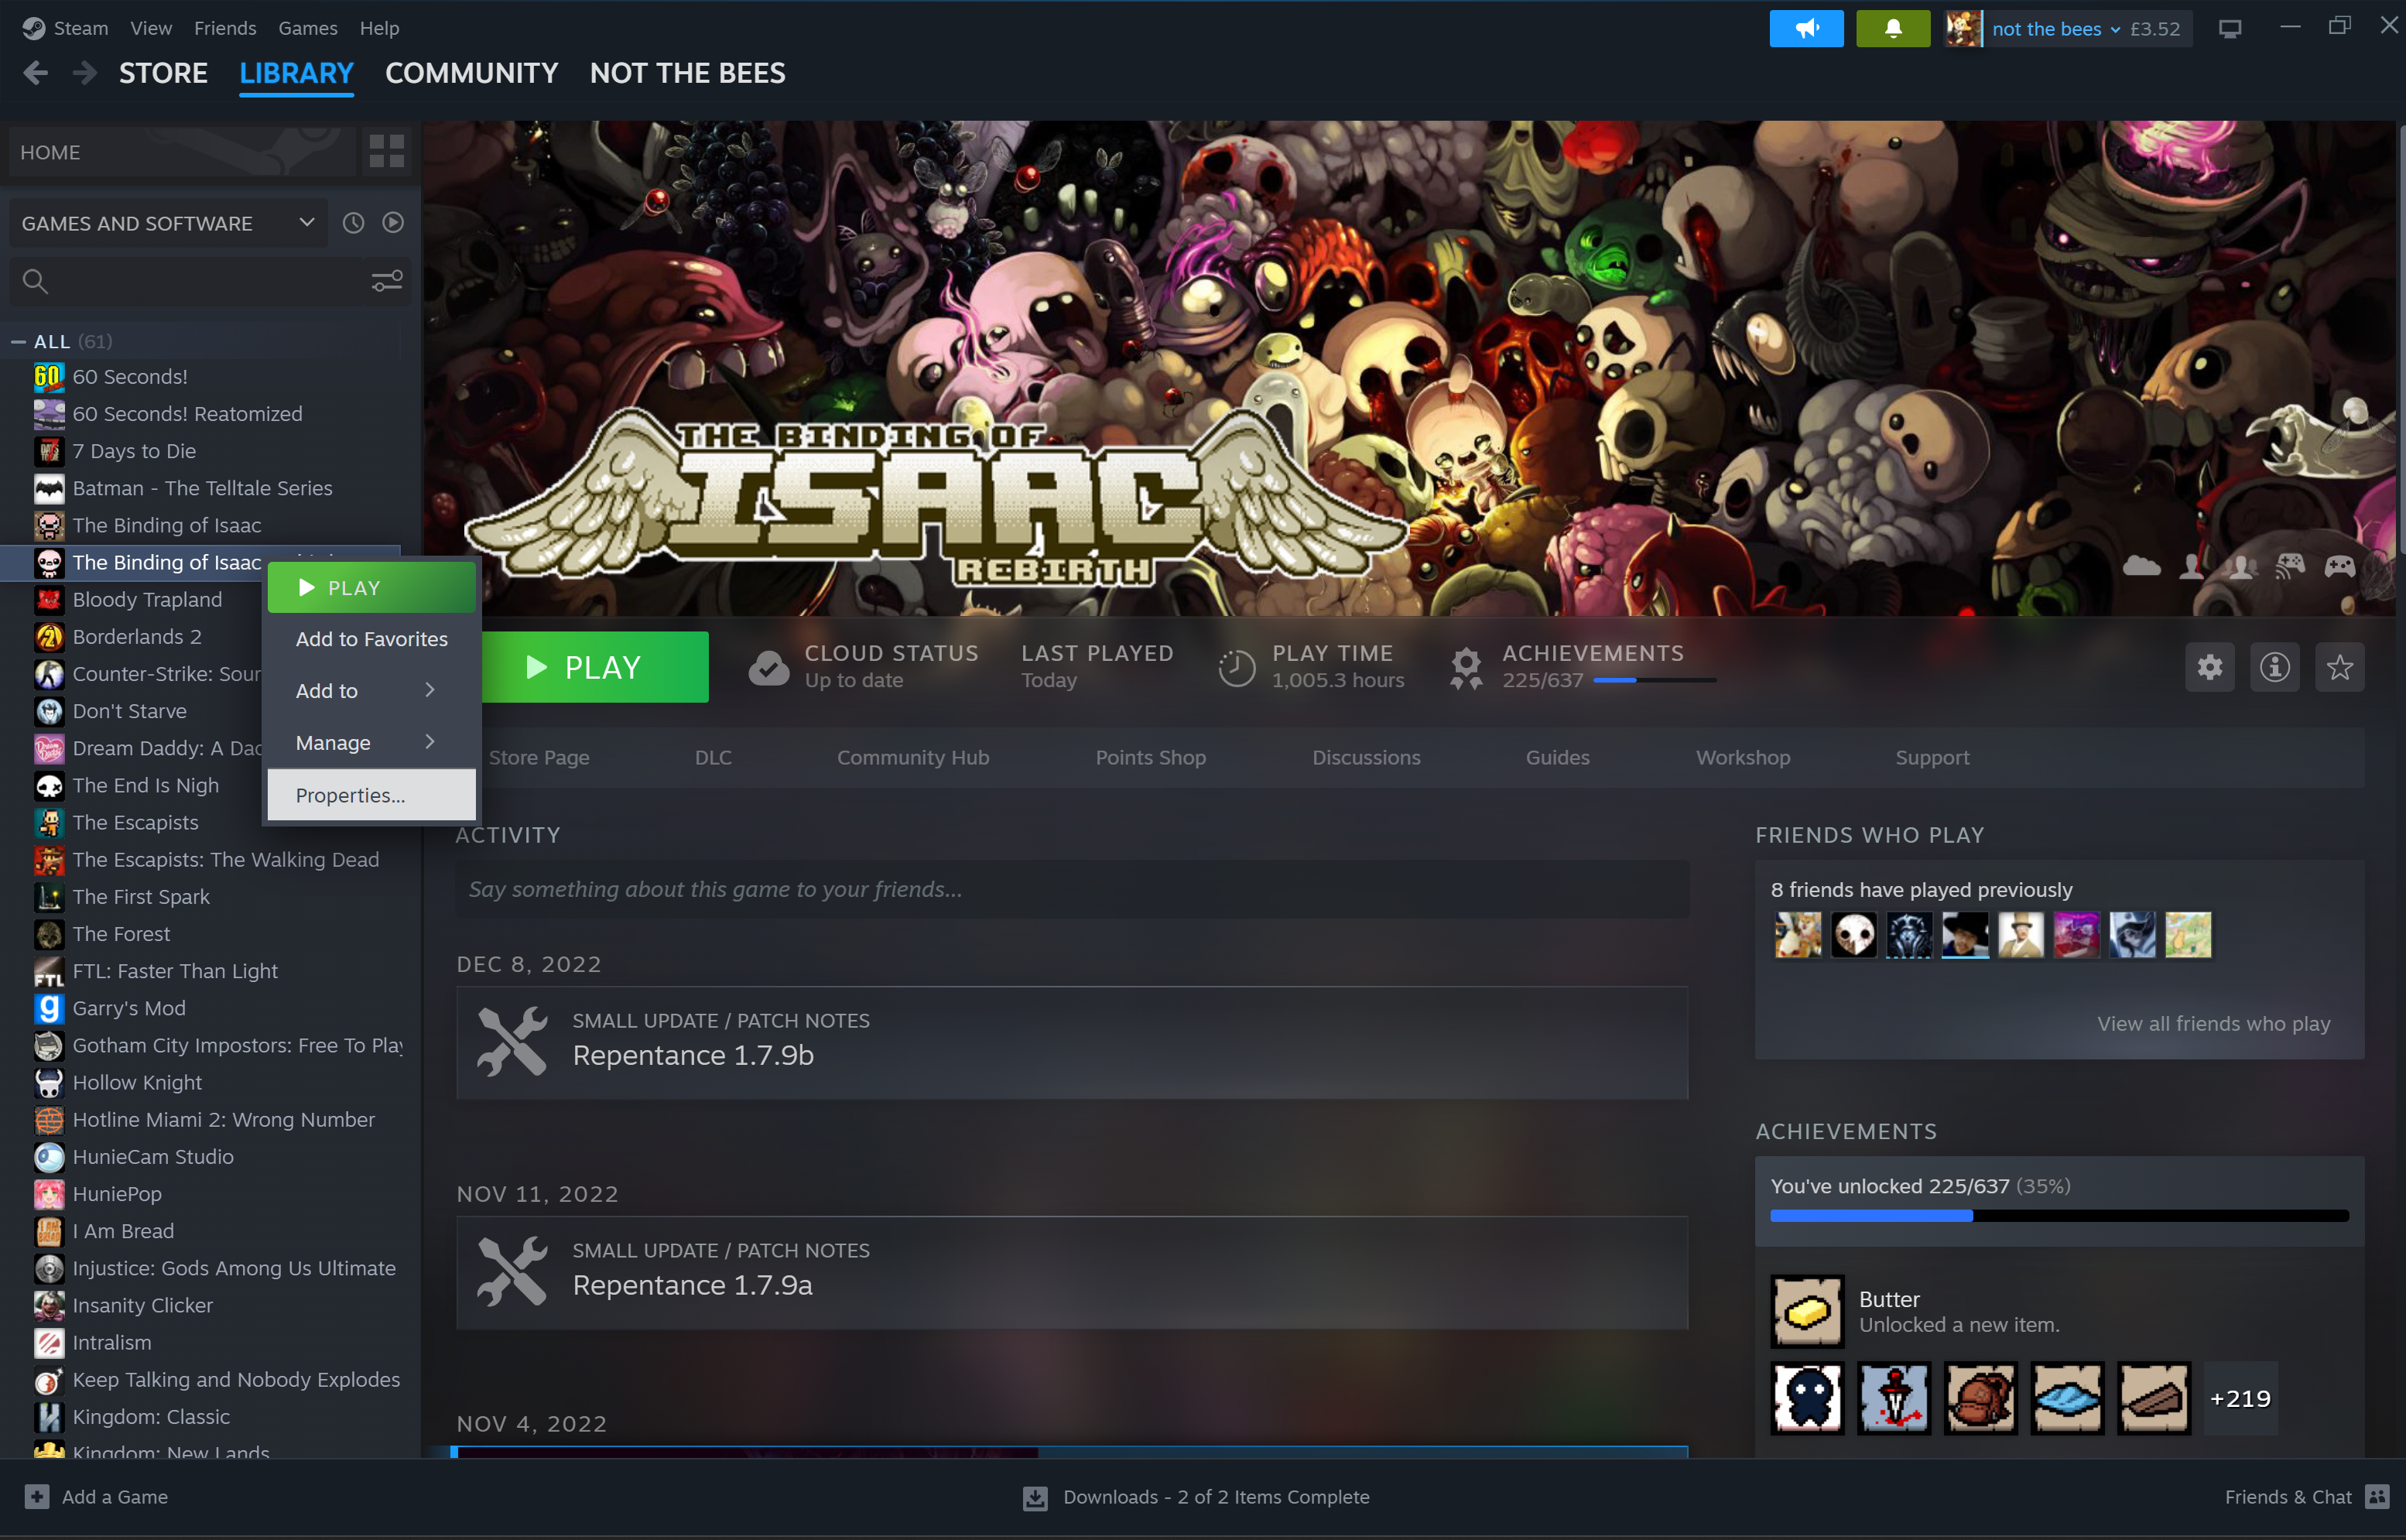Open the Friends menu
This screenshot has height=1540, width=2406.
click(x=225, y=28)
